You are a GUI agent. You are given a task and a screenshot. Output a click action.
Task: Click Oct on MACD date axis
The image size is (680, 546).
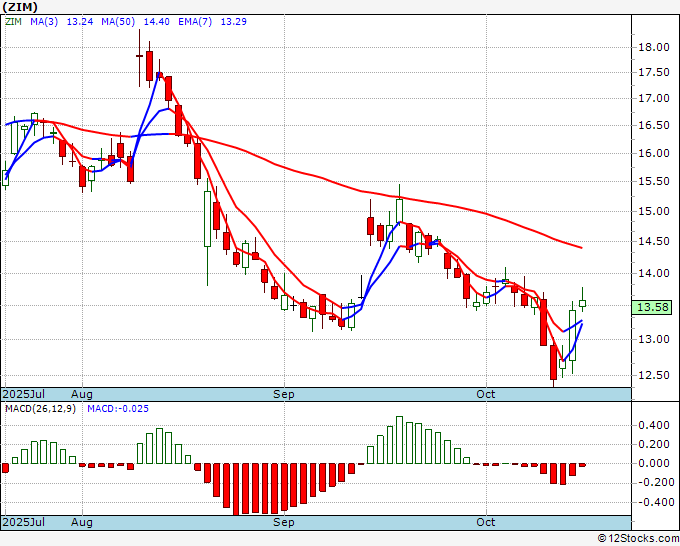click(x=486, y=522)
